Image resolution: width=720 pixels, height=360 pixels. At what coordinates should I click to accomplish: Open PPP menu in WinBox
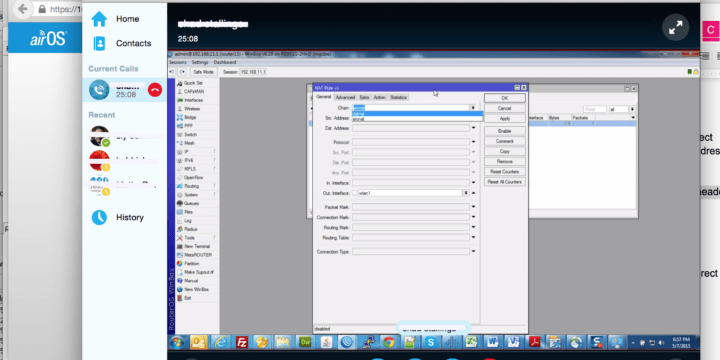pos(188,126)
